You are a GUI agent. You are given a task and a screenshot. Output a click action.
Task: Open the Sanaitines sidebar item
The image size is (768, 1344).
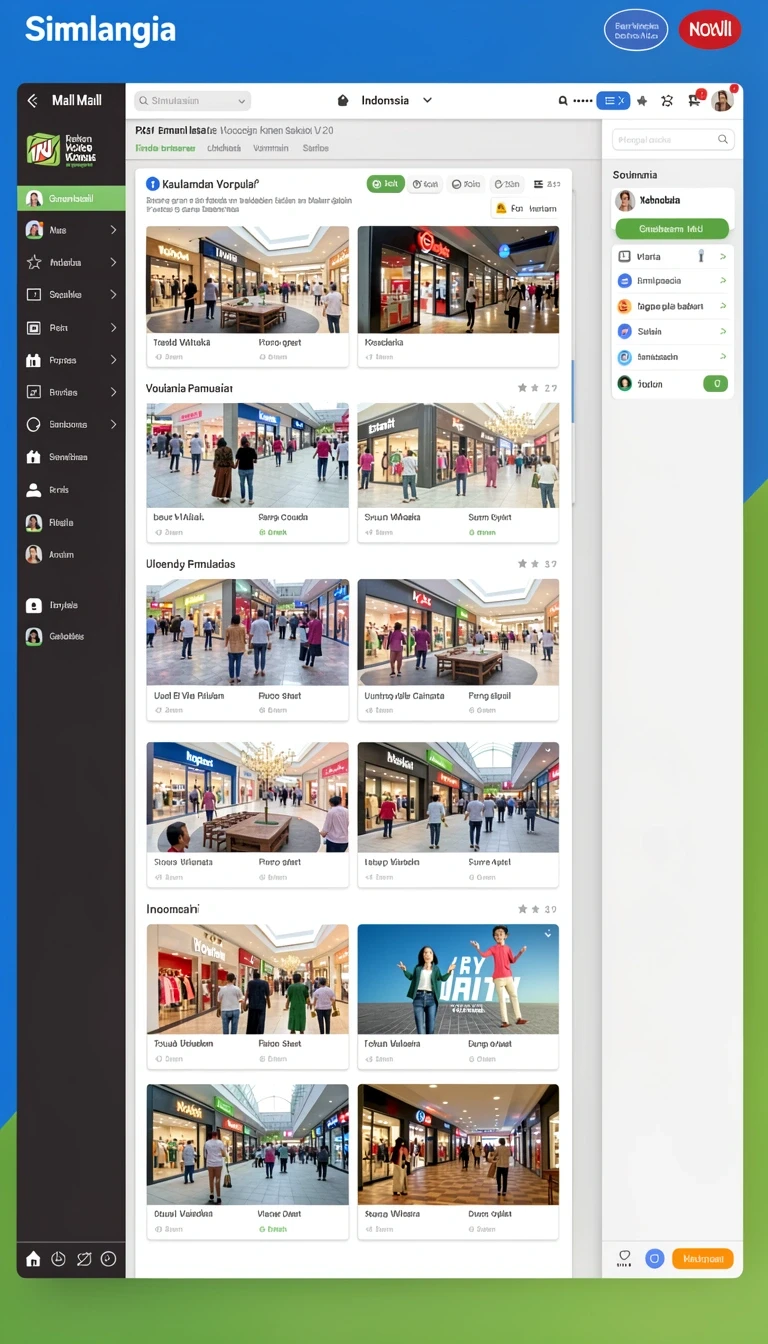(x=71, y=457)
